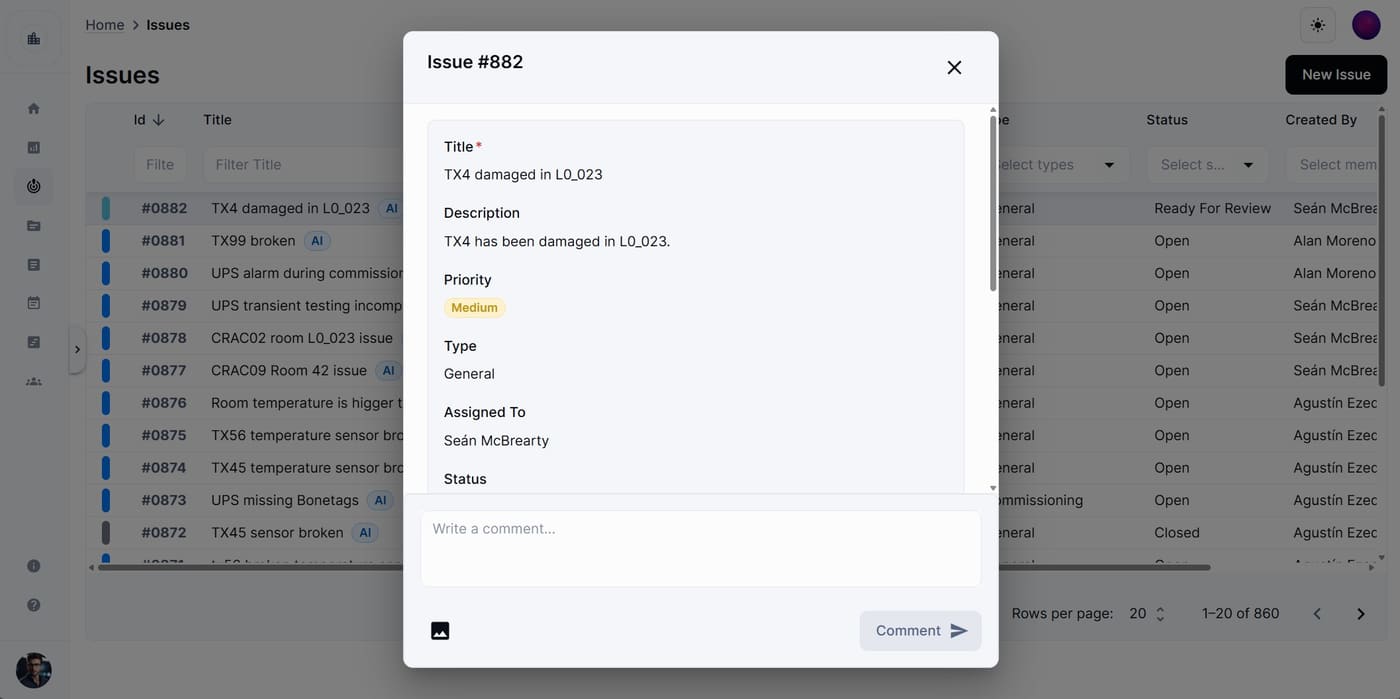The image size is (1400, 699).
Task: Go to Home breadcrumb link
Action: [x=105, y=25]
